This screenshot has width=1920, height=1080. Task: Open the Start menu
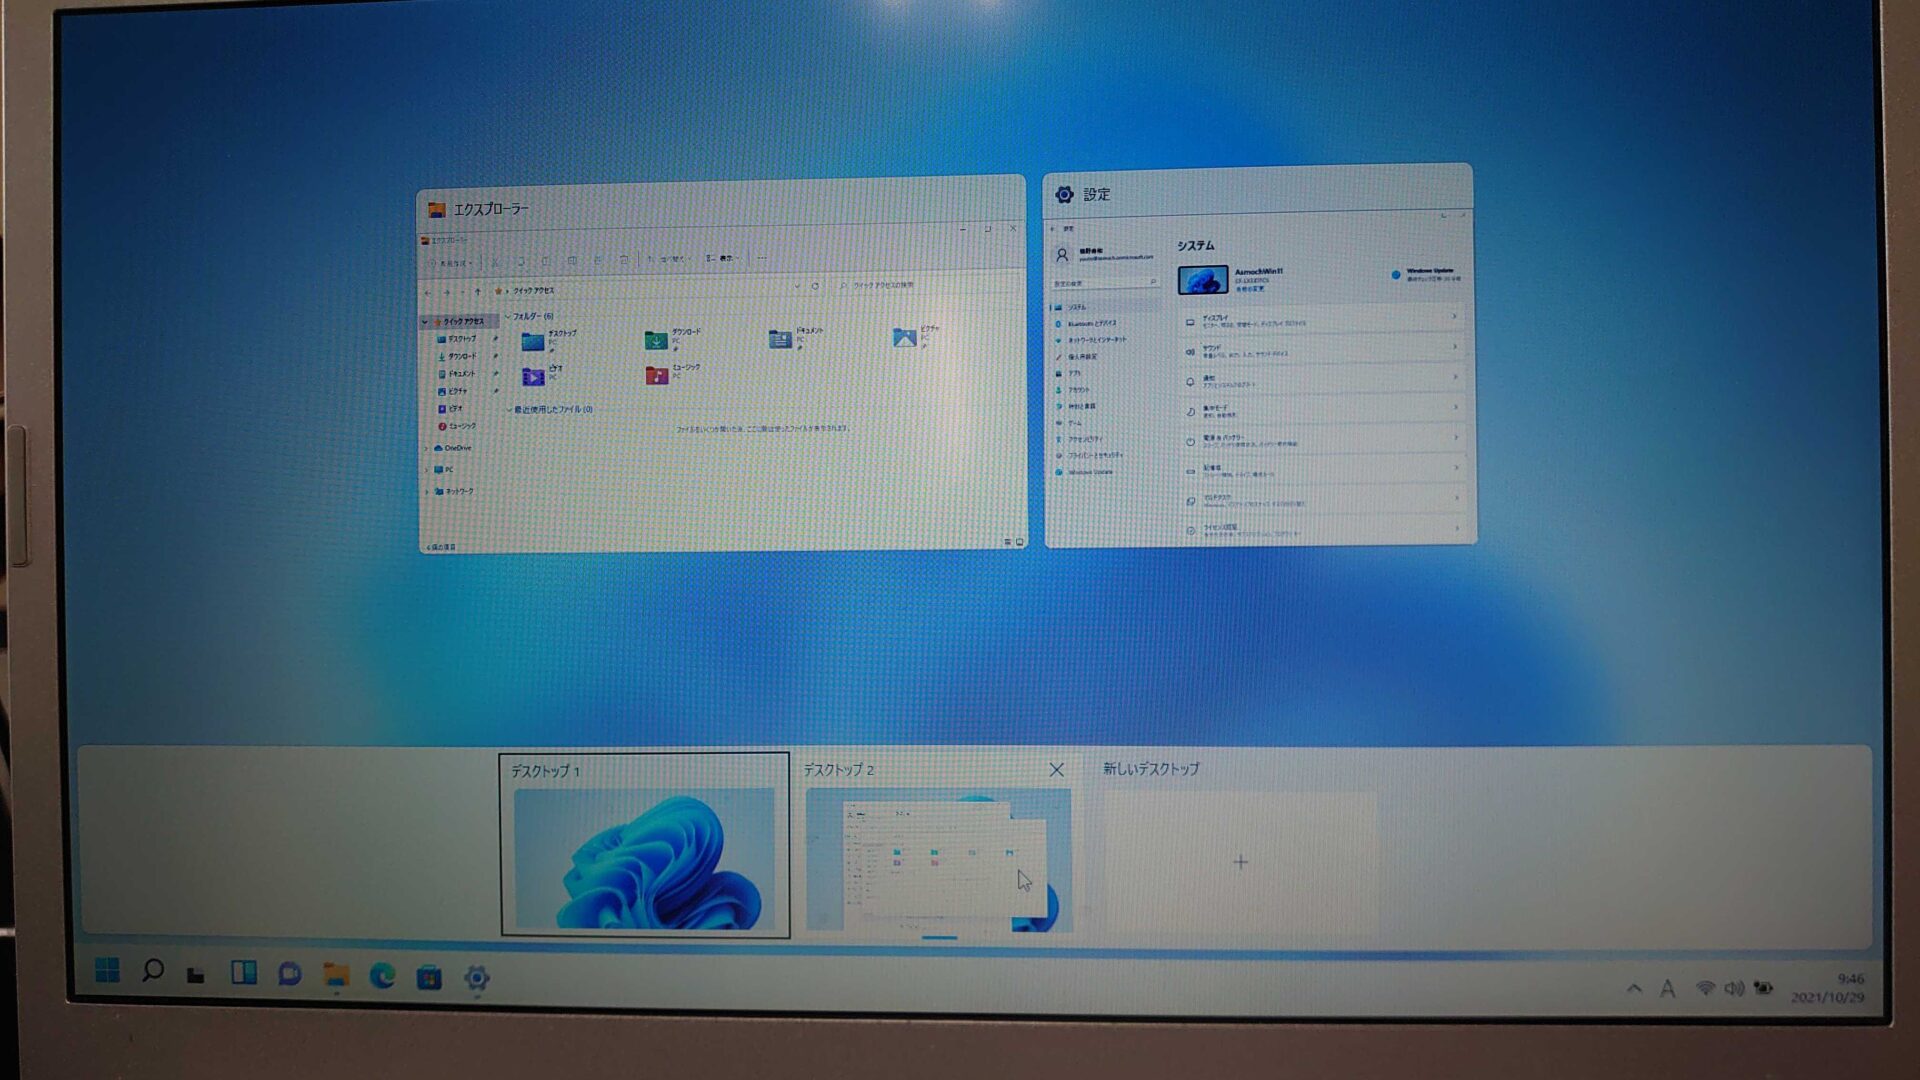(x=107, y=970)
